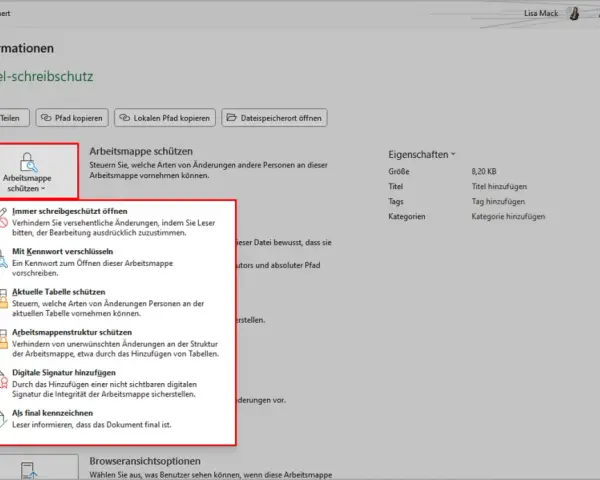Click Tag hinzufügen field

[498, 201]
